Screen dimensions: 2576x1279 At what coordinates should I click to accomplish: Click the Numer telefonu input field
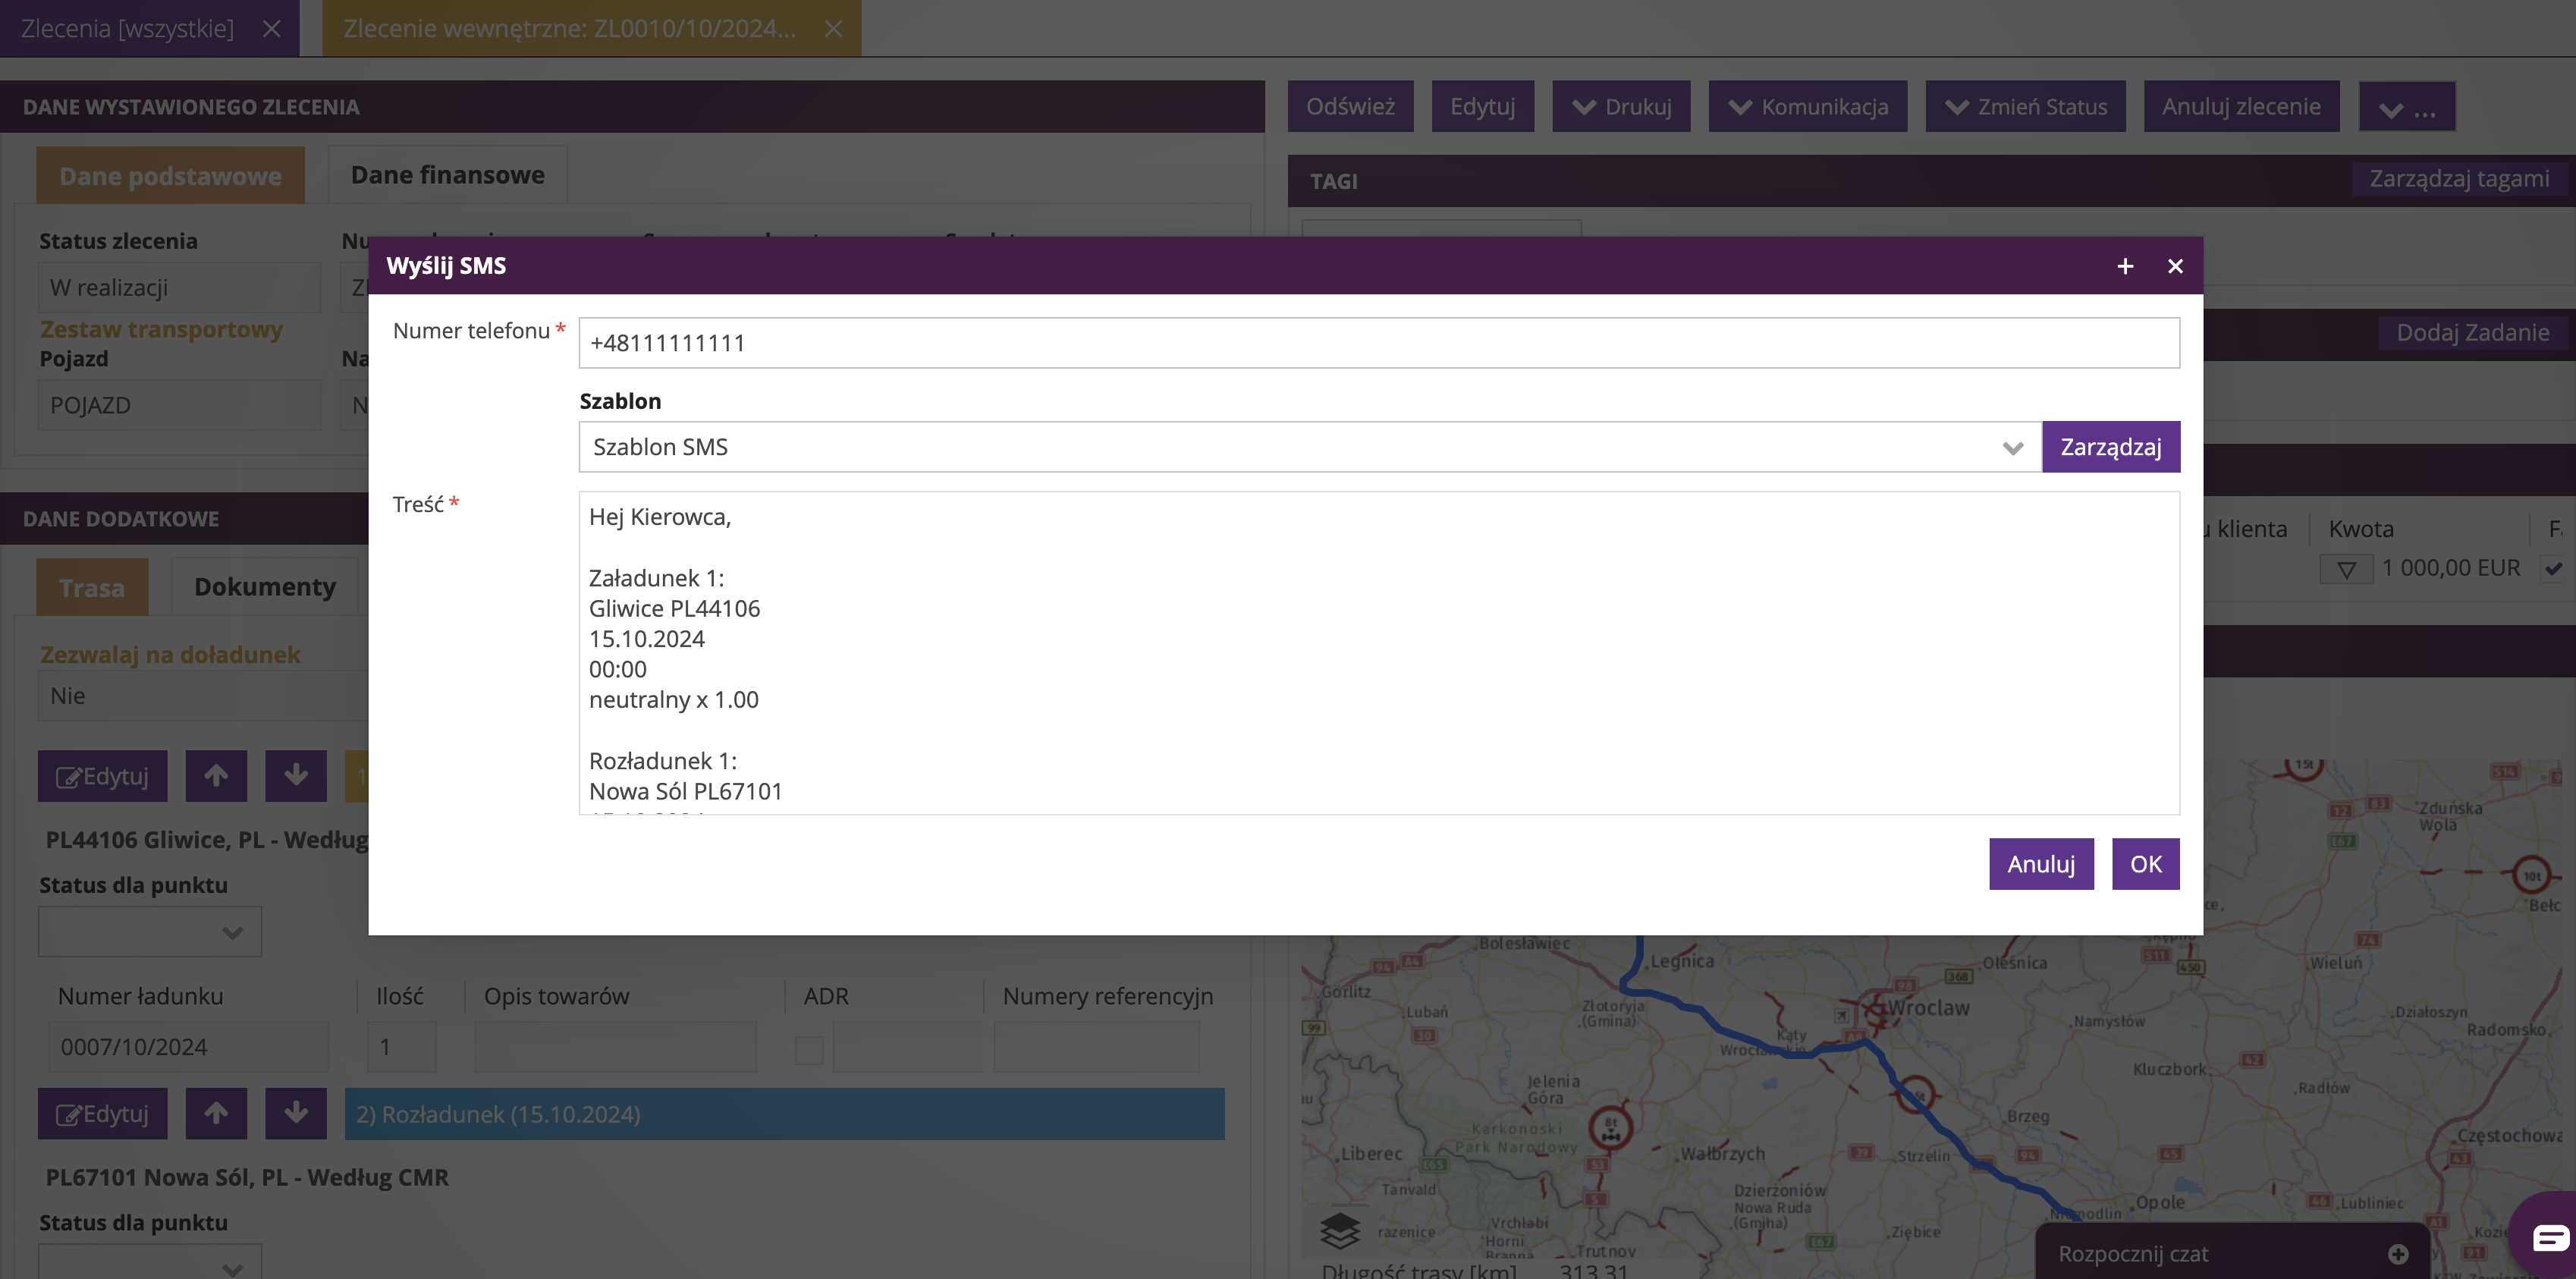click(x=1378, y=343)
